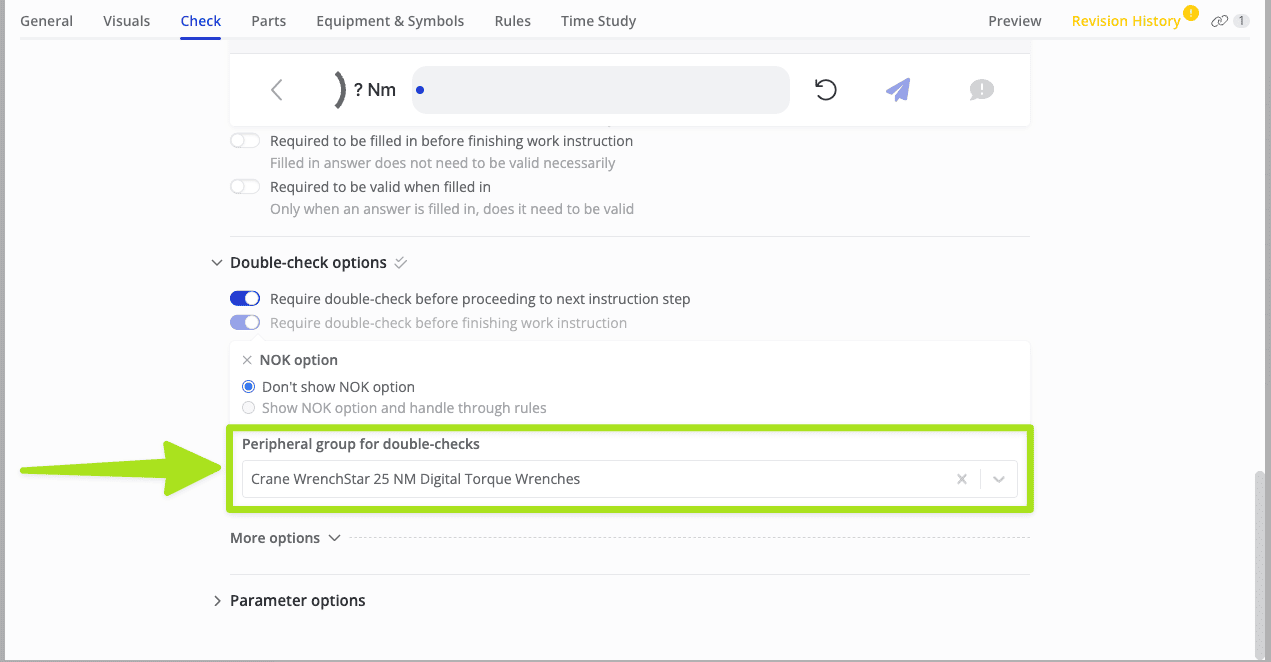Screen dimensions: 1271x662
Task: Clear the selected peripheral group with X
Action: [962, 479]
